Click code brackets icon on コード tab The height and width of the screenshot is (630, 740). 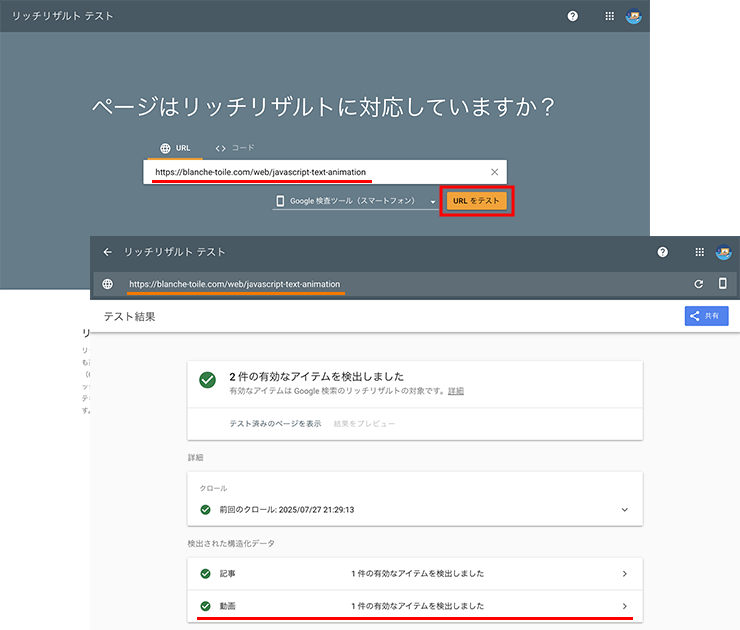(x=220, y=148)
